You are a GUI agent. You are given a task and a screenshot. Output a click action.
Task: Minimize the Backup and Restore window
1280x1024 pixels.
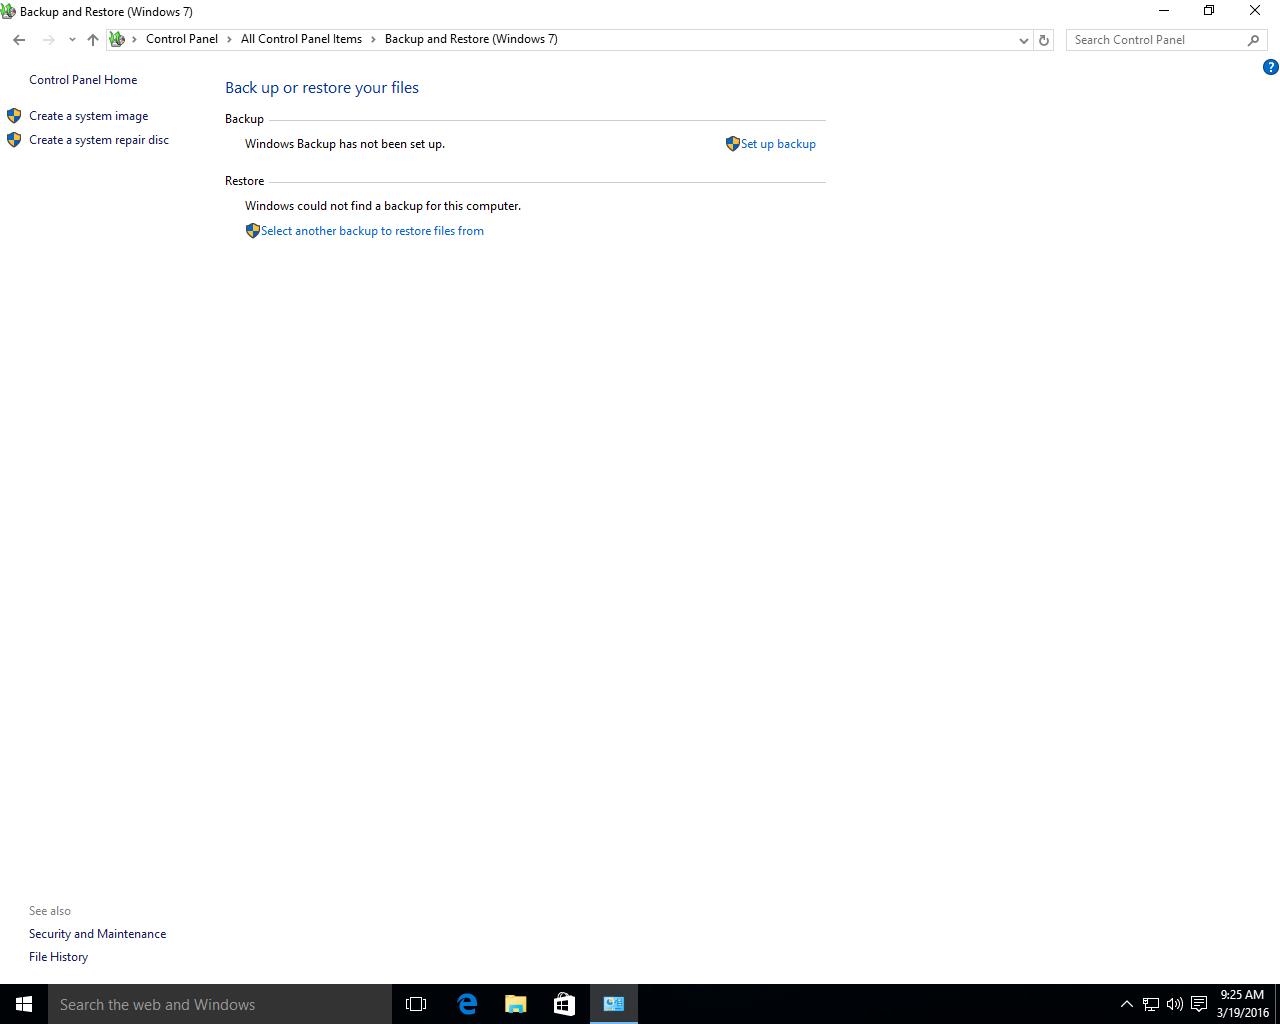[x=1163, y=11]
